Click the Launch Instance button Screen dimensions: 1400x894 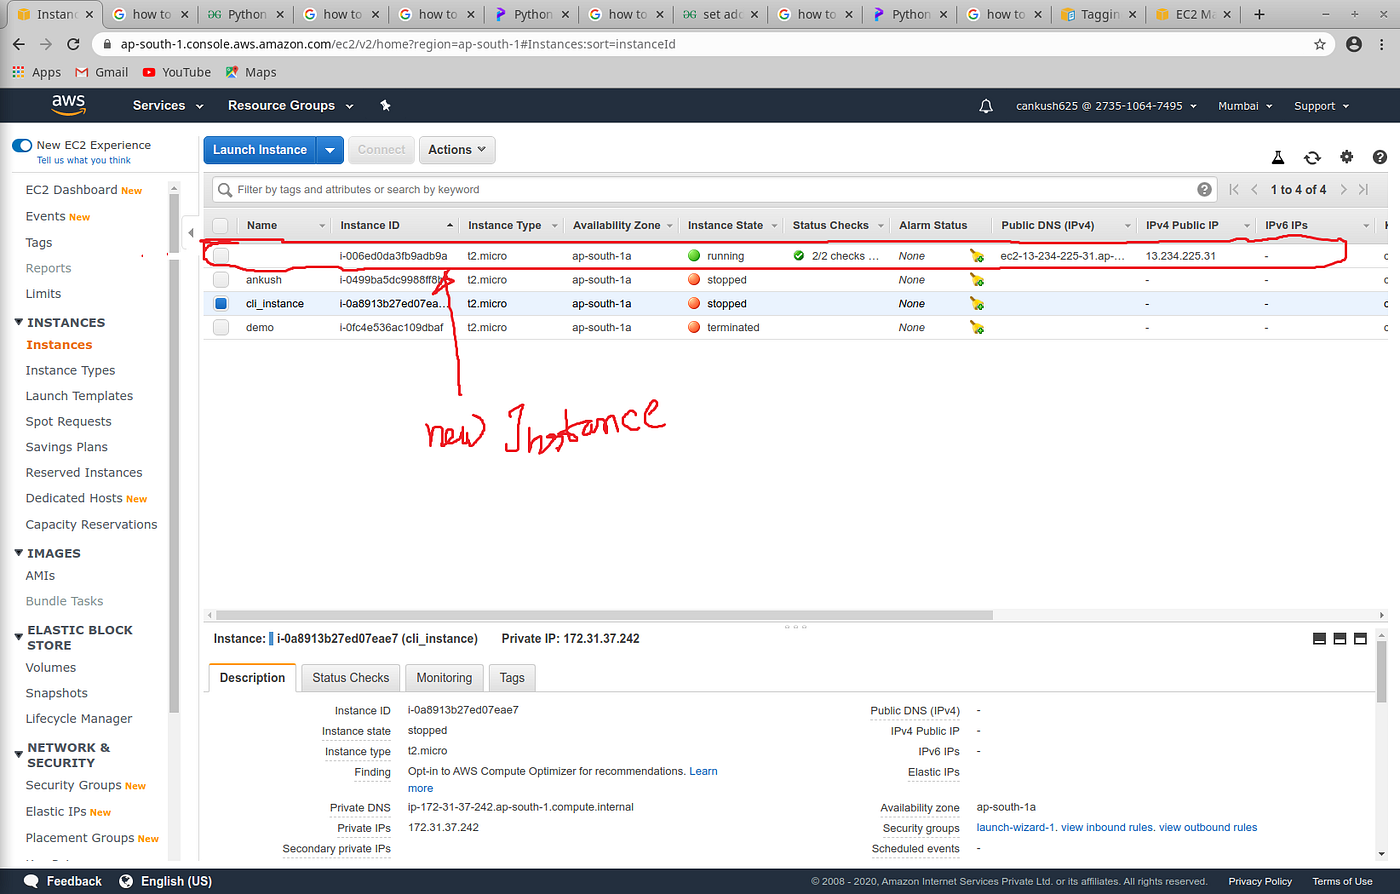(260, 150)
